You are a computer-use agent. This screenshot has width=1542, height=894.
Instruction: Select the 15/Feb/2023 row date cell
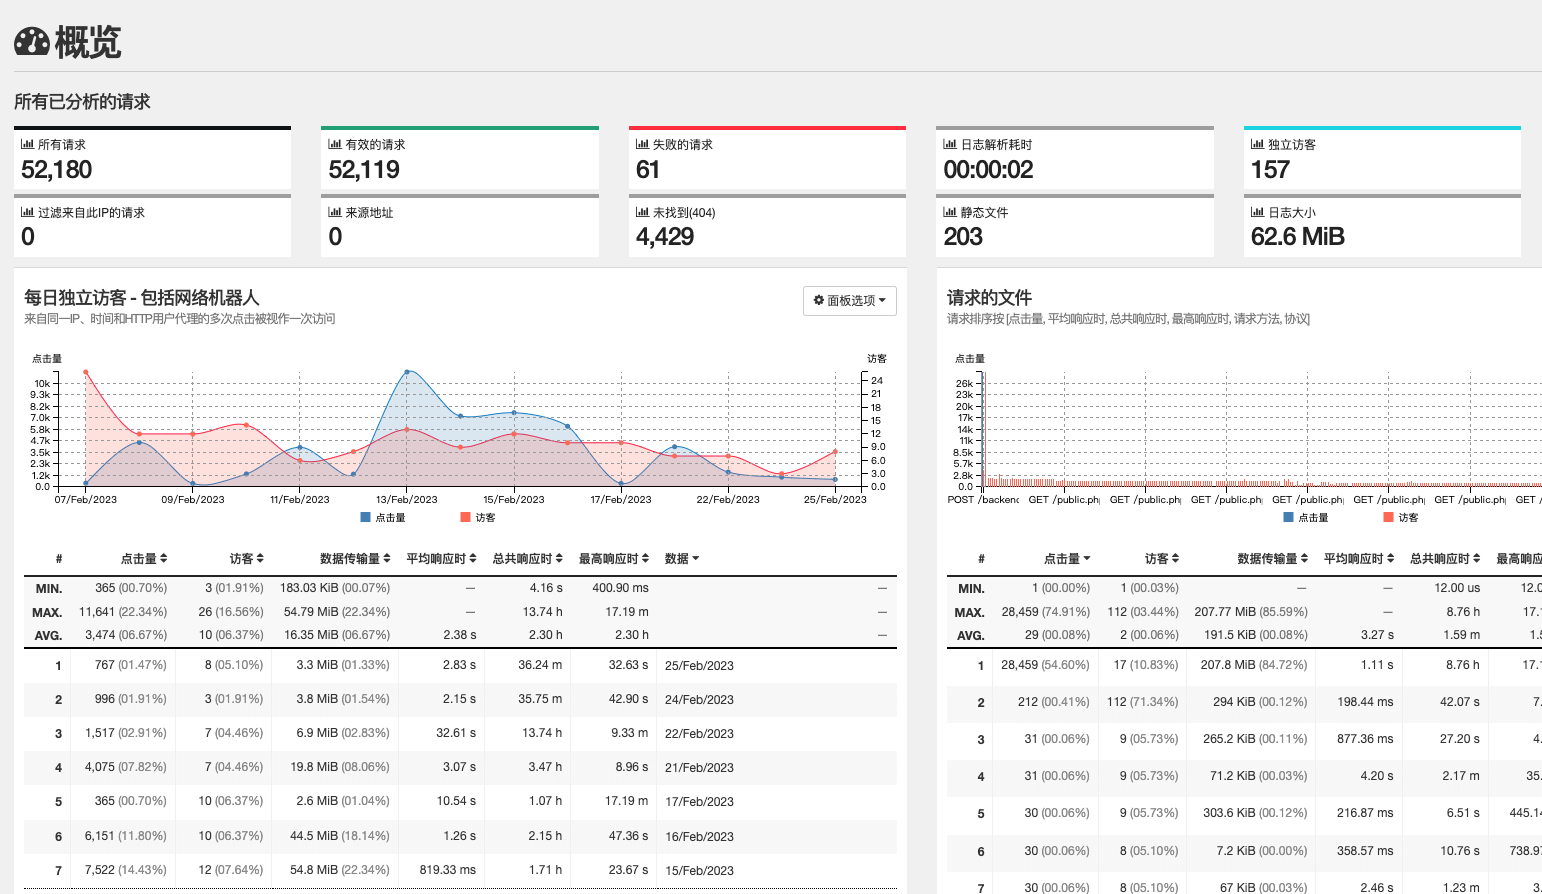(x=699, y=870)
